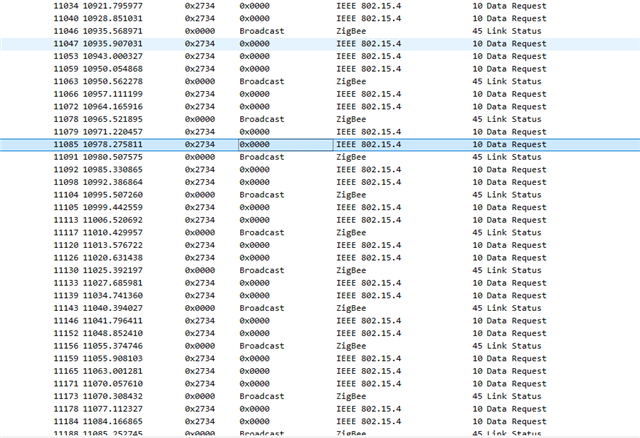Select Link Status packet 11156
This screenshot has width=640, height=438.
tap(320, 346)
